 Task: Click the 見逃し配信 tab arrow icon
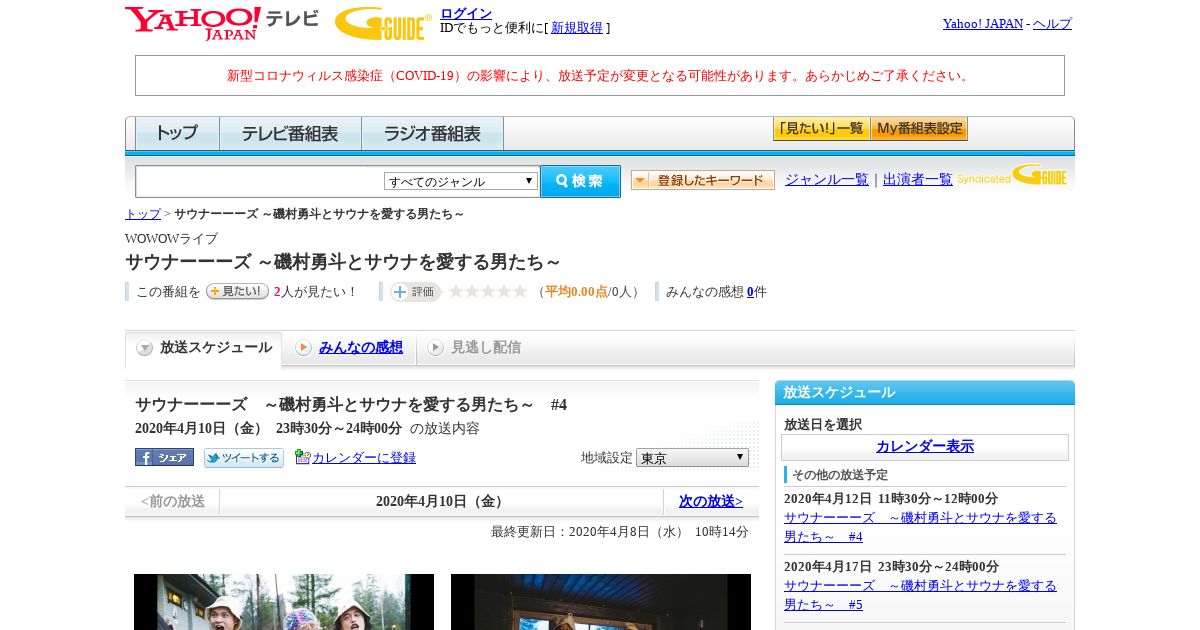click(x=435, y=348)
